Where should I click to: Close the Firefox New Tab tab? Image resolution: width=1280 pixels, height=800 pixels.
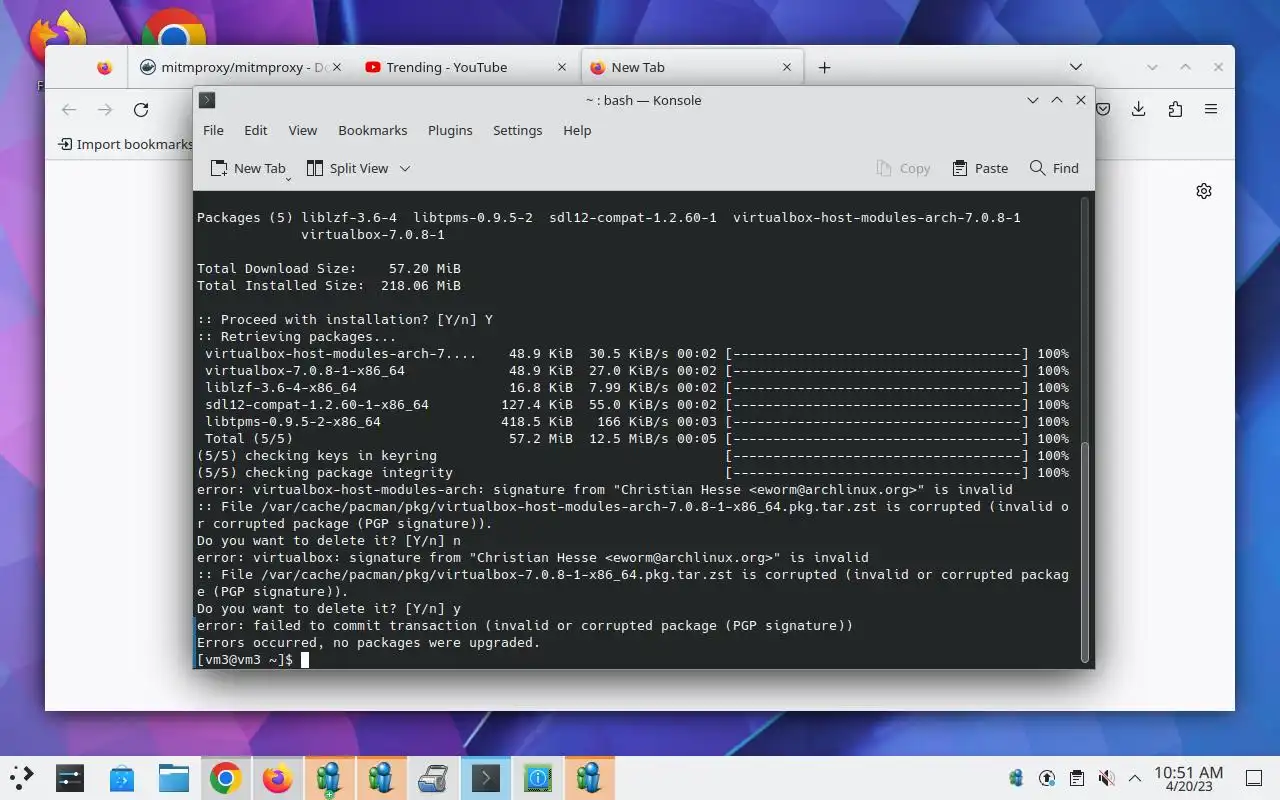click(787, 67)
